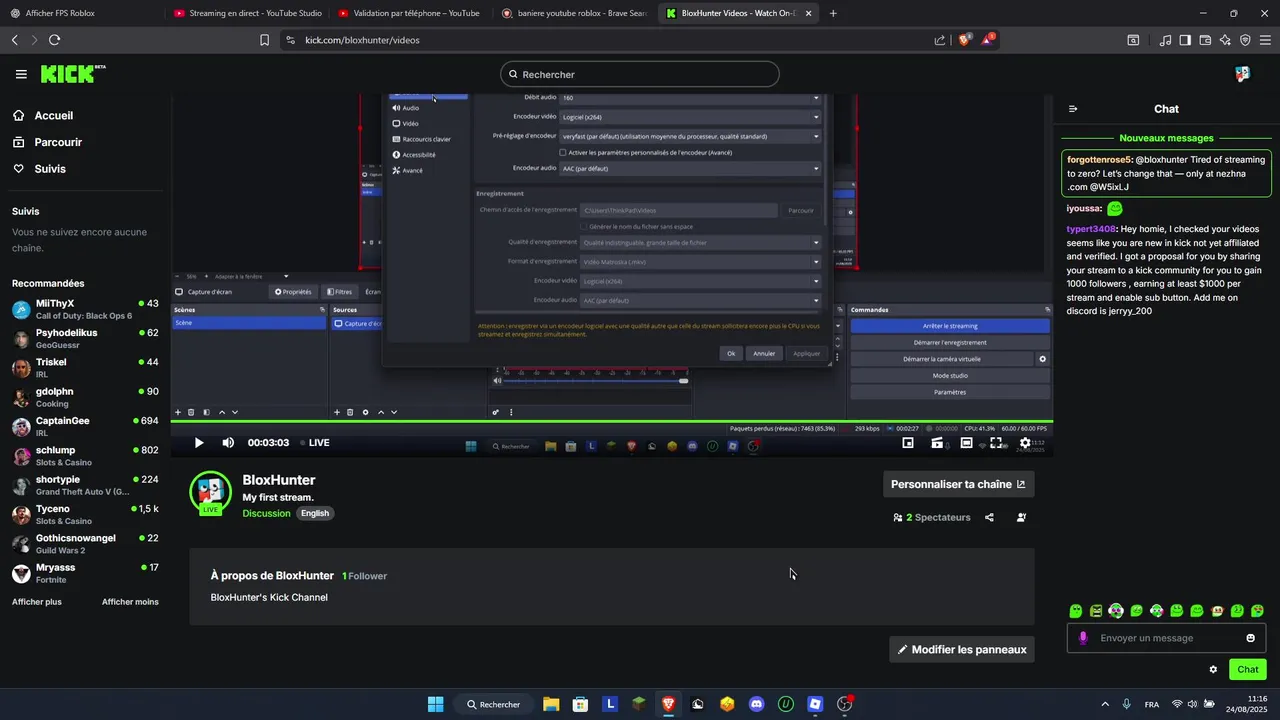
Task: Open chat settings gear
Action: pos(1213,669)
